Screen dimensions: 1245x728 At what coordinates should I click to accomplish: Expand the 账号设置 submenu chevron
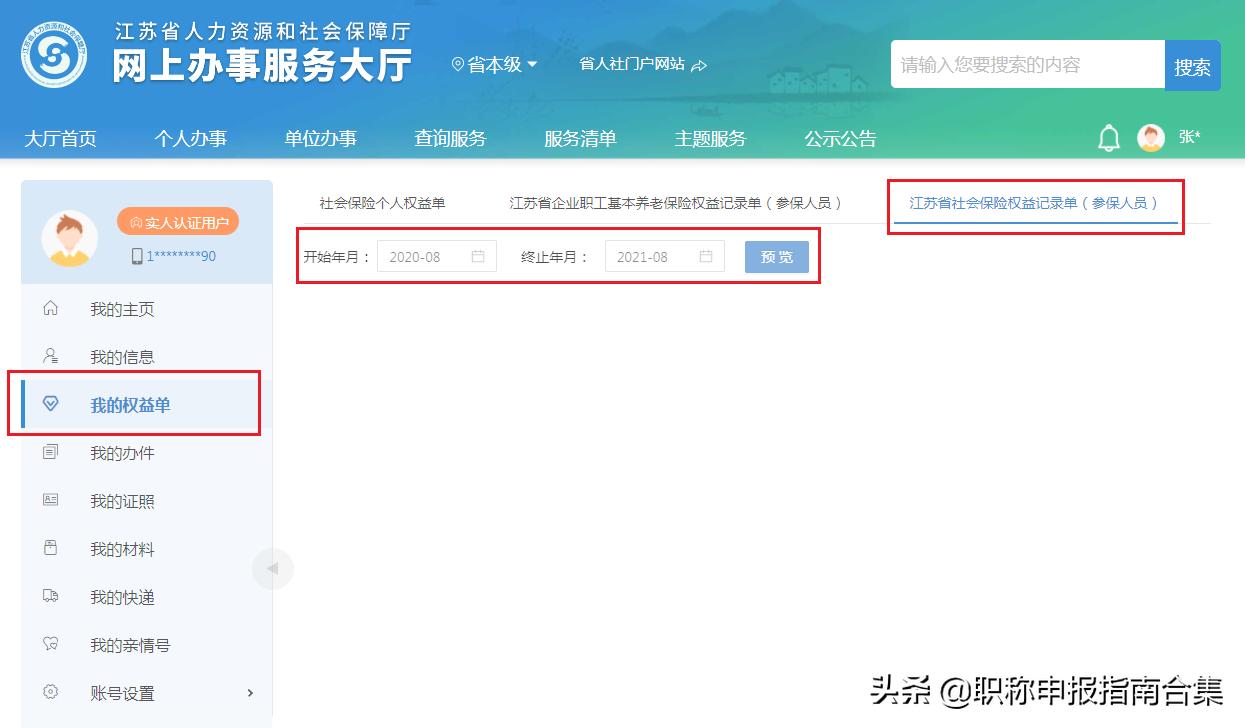coord(250,693)
